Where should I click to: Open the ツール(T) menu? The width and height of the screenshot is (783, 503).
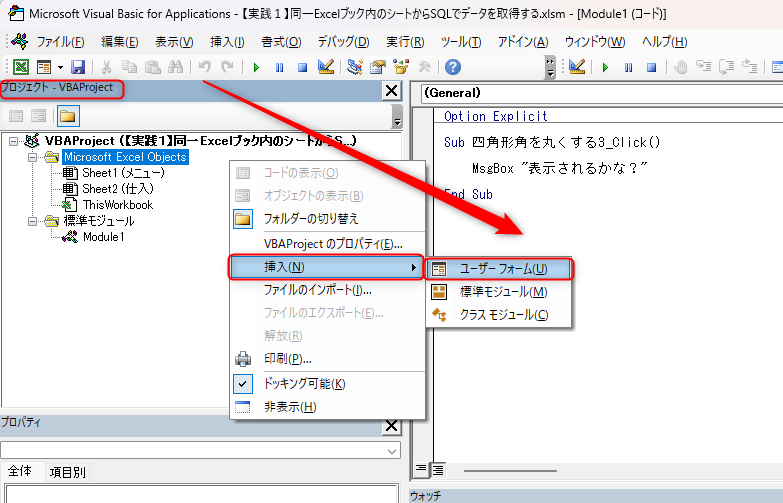461,42
